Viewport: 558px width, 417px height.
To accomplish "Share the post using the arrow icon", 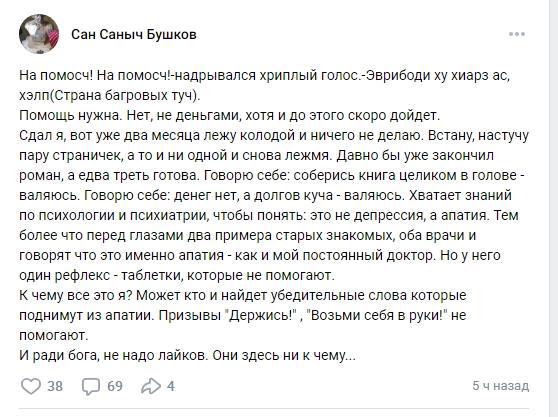I will pyautogui.click(x=151, y=386).
